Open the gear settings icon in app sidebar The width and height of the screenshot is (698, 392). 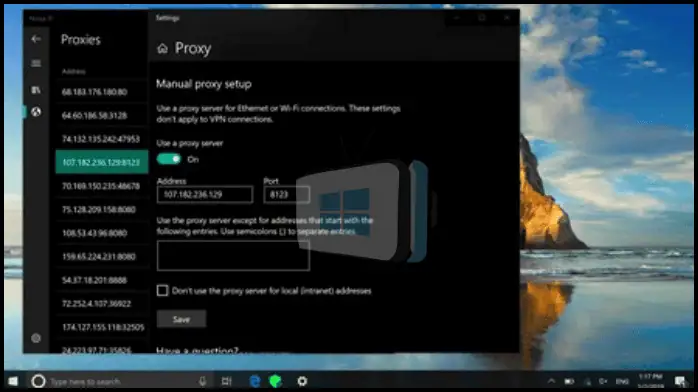pos(36,338)
